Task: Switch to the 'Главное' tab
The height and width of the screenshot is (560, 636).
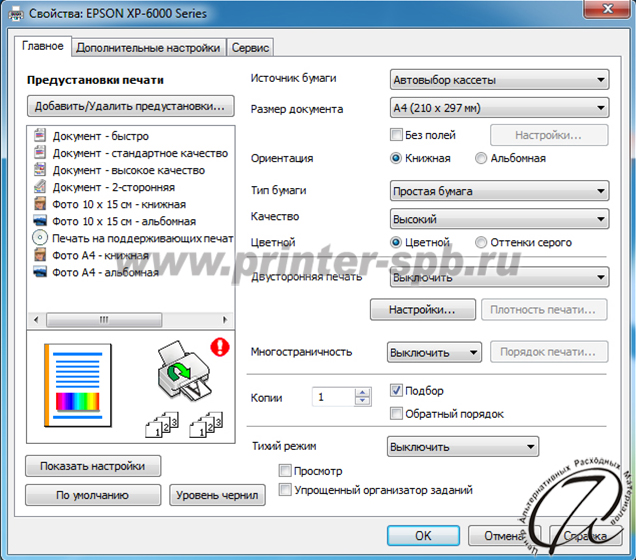Action: 43,46
